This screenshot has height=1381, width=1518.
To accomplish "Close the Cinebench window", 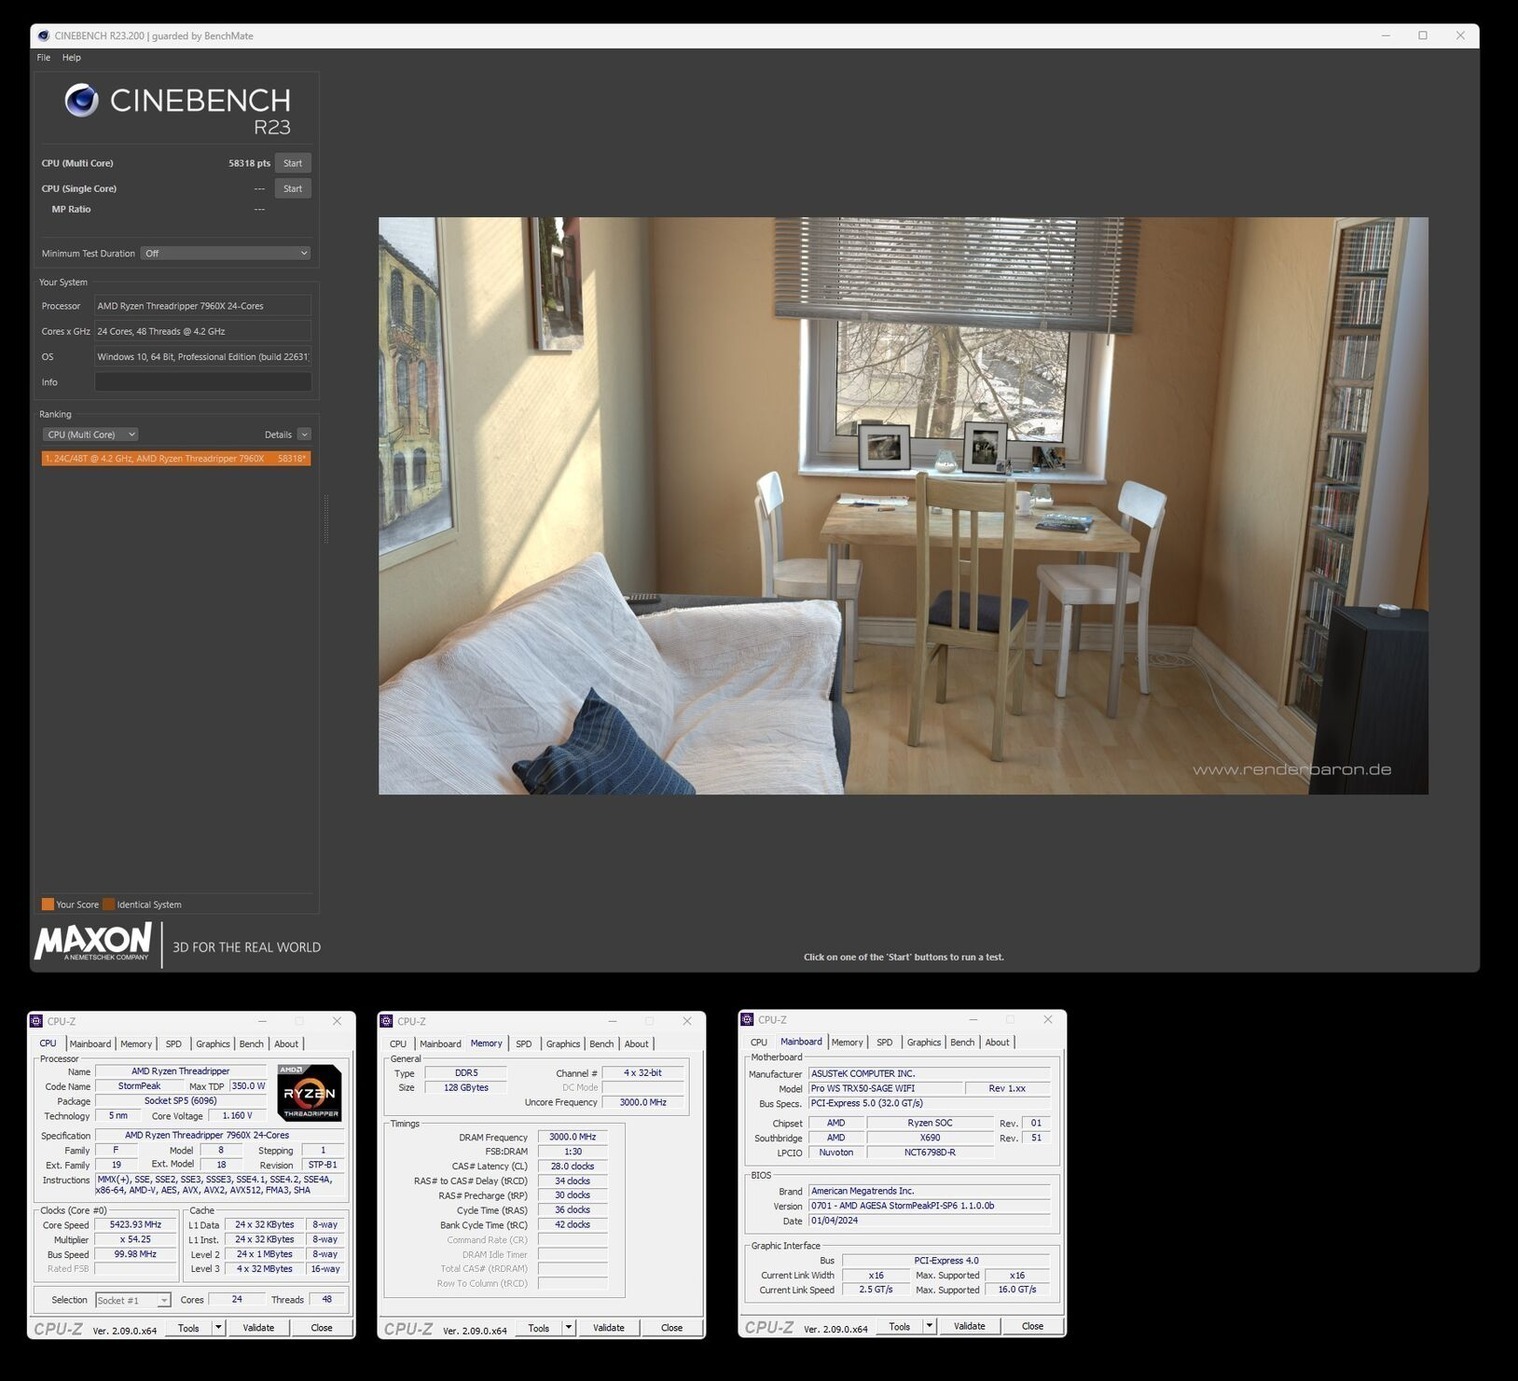I will pos(1460,35).
